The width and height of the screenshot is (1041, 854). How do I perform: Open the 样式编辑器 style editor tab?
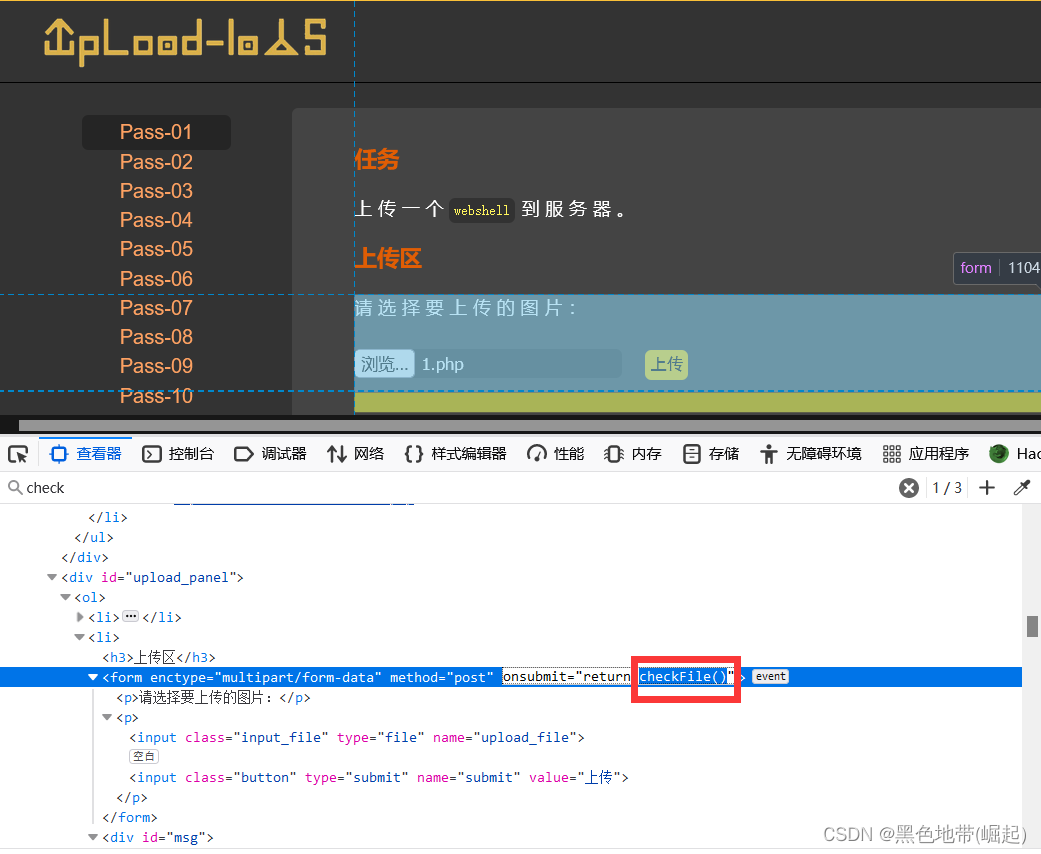click(455, 454)
